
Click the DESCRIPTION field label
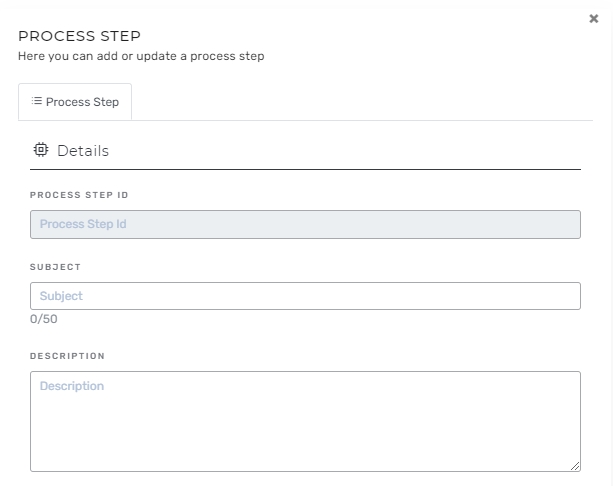pyautogui.click(x=67, y=356)
